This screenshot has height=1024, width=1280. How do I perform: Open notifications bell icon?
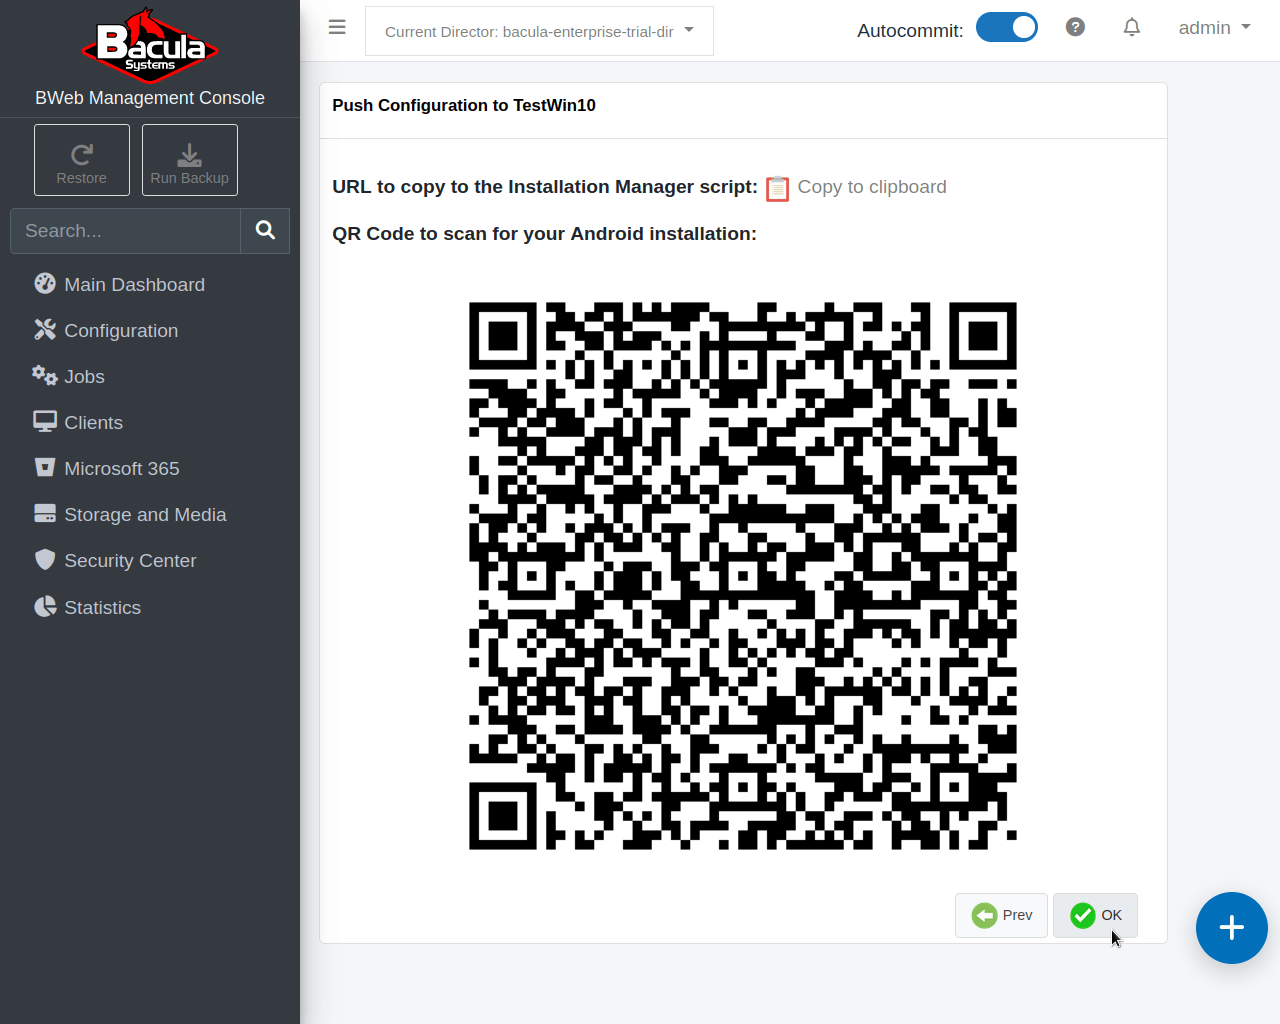pyautogui.click(x=1131, y=27)
